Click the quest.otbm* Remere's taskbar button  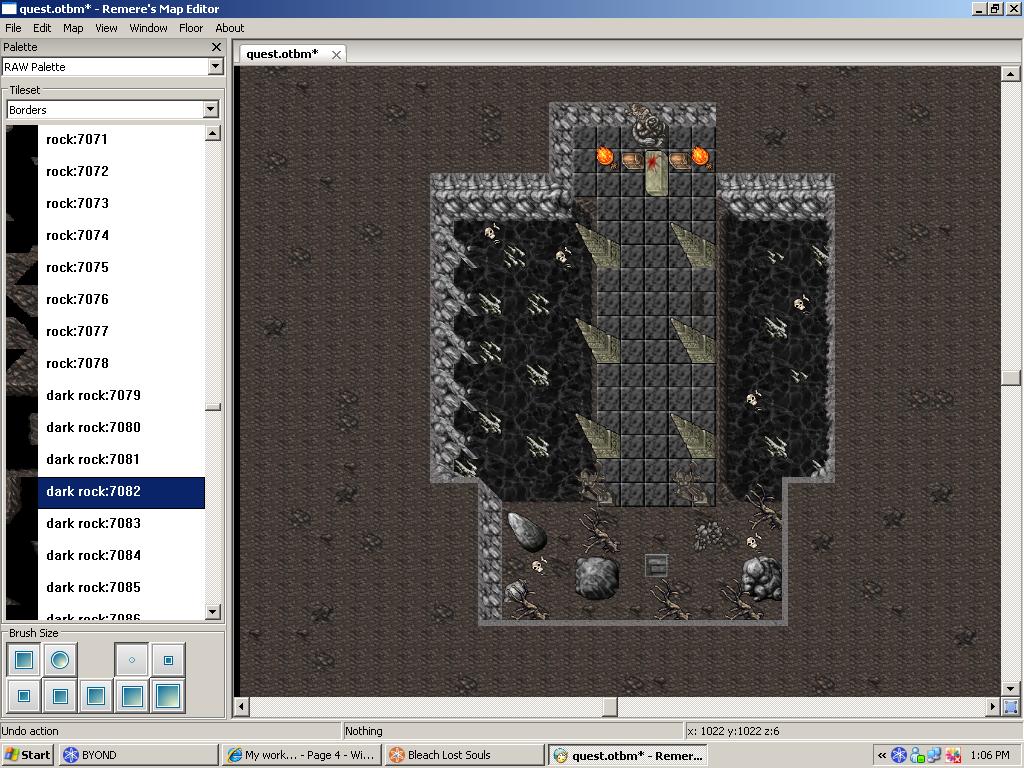click(x=628, y=756)
